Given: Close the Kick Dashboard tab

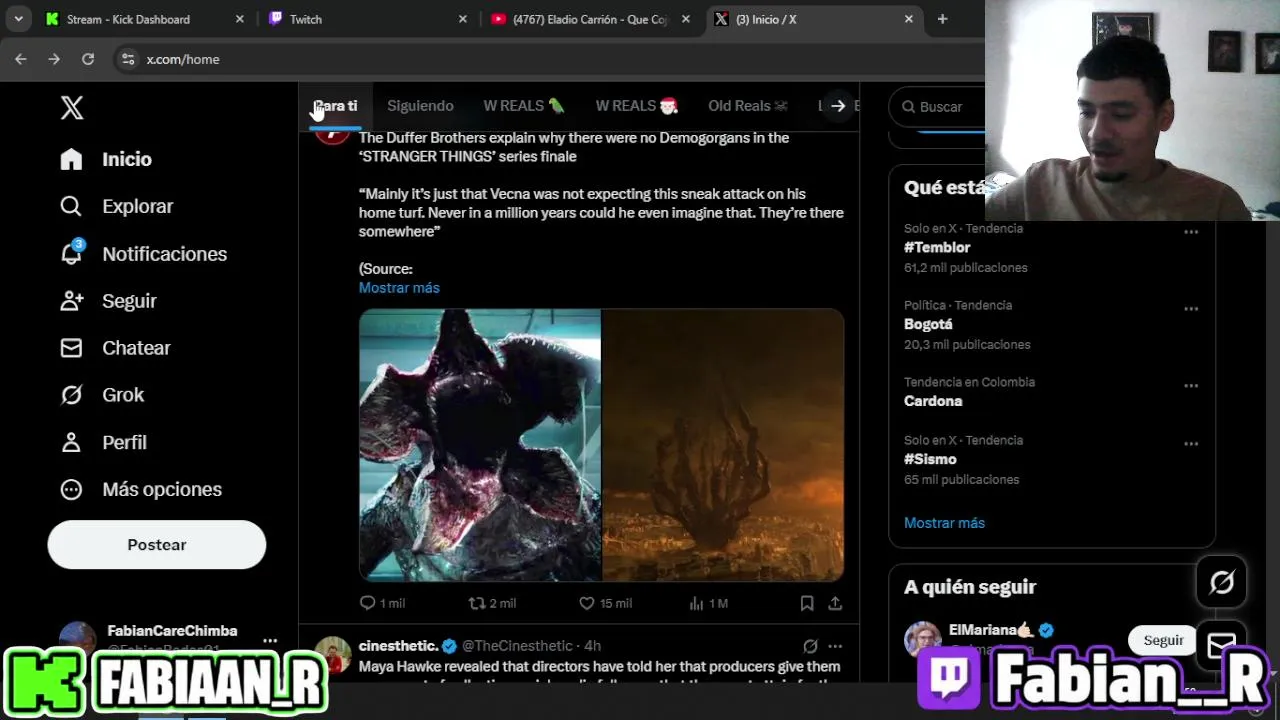Looking at the screenshot, I should pyautogui.click(x=239, y=19).
